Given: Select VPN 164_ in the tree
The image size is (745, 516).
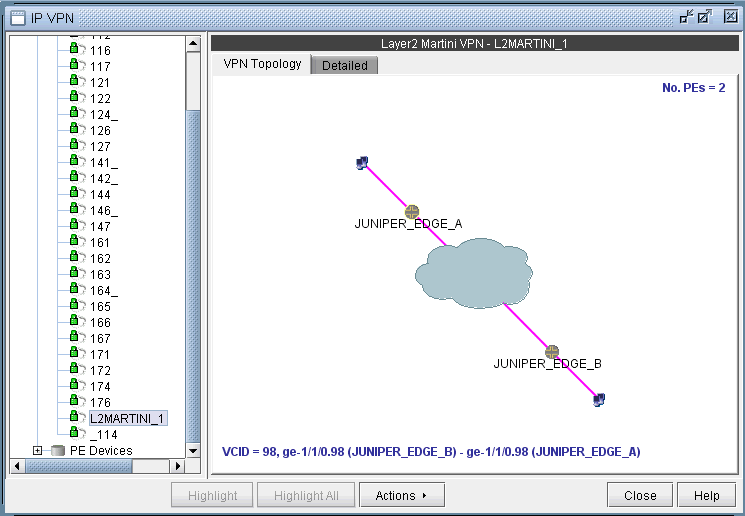Looking at the screenshot, I should click(104, 290).
